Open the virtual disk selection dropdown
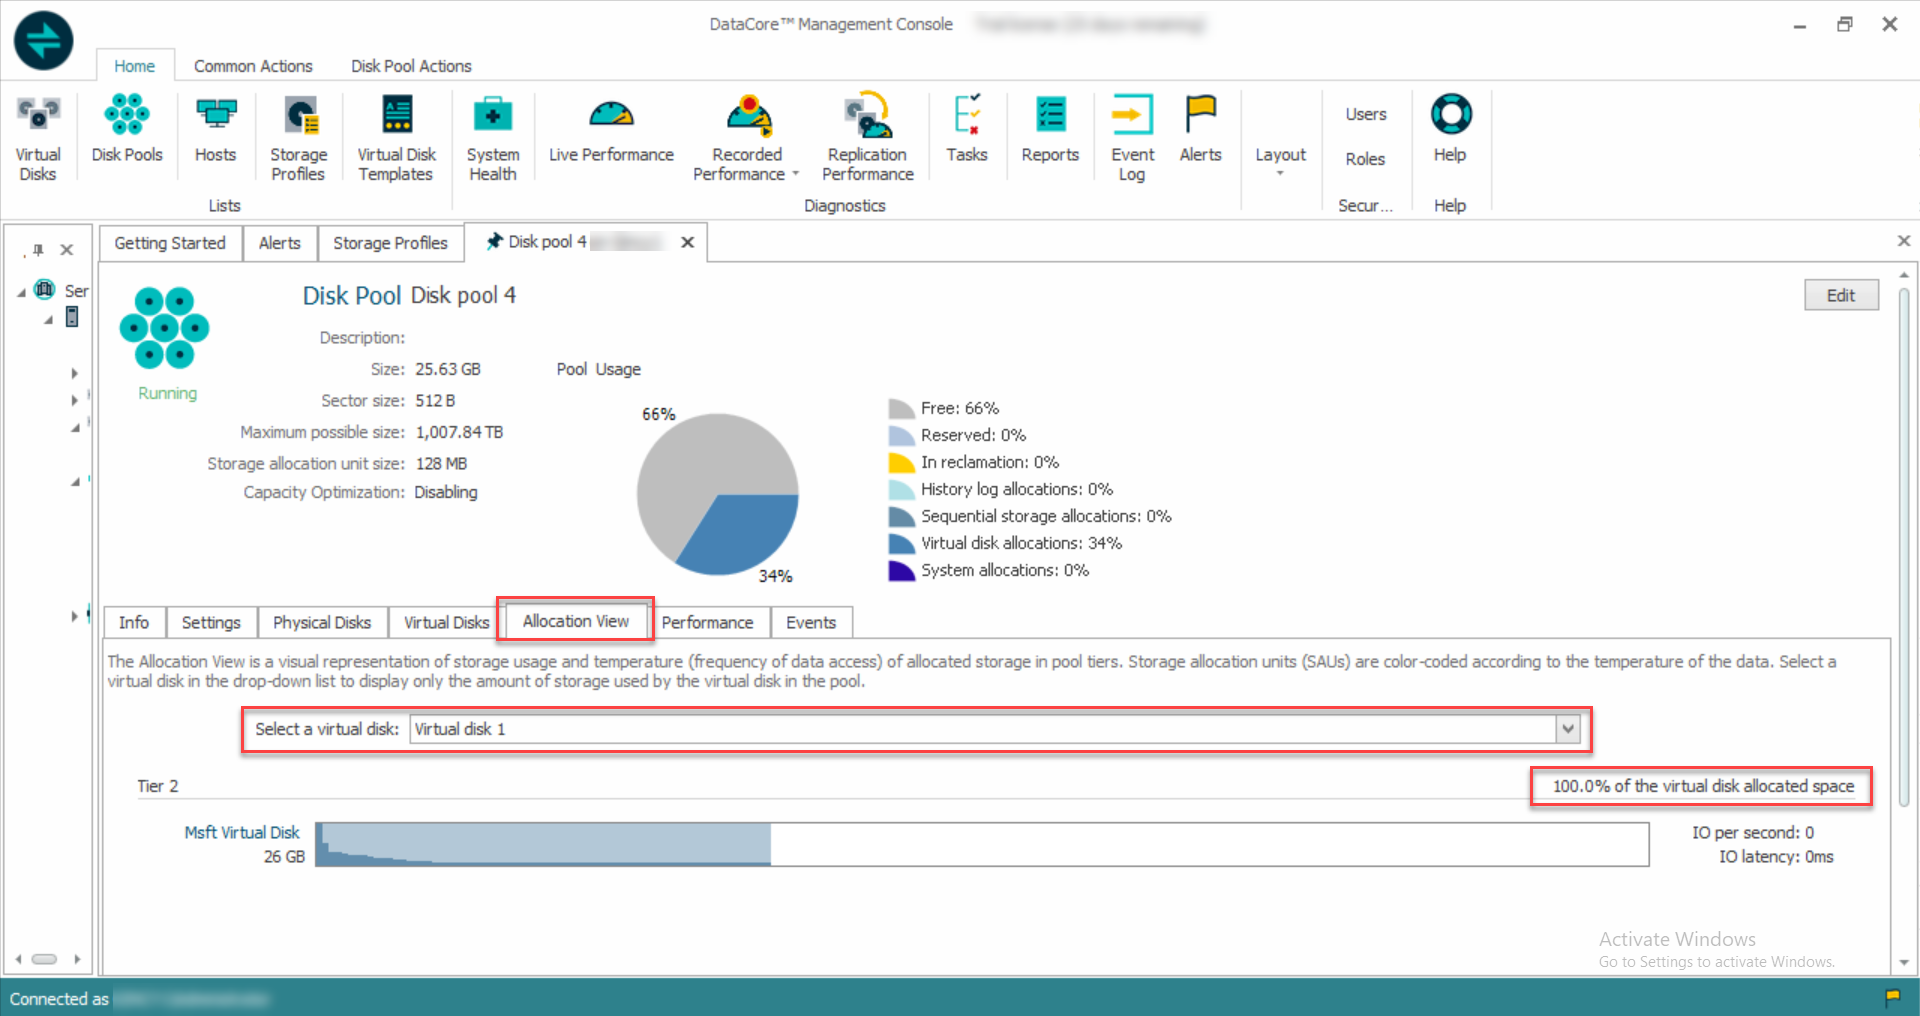Viewport: 1920px width, 1016px height. tap(1567, 729)
